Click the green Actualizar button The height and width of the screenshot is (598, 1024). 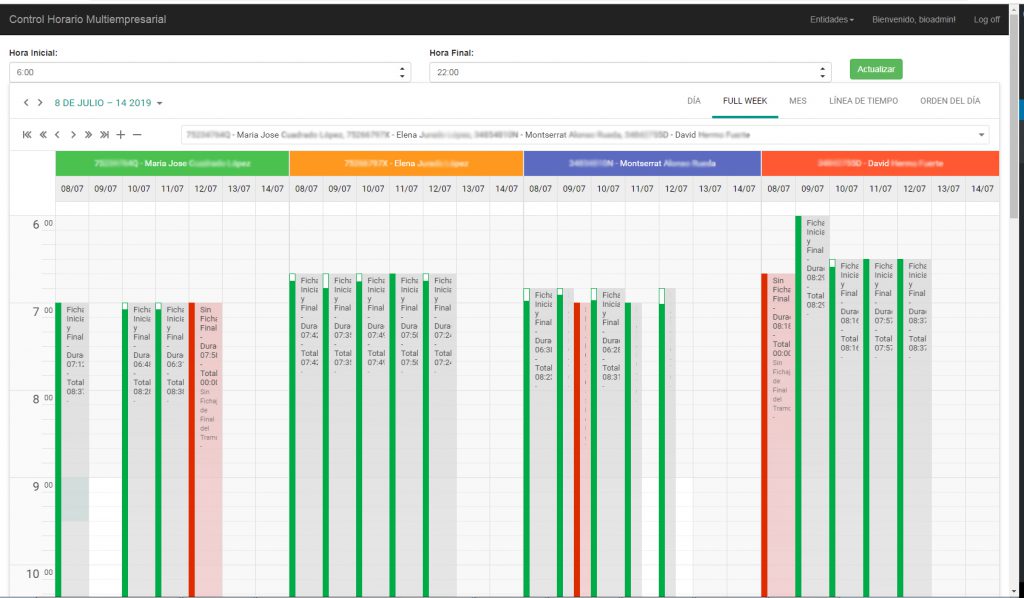coord(876,69)
